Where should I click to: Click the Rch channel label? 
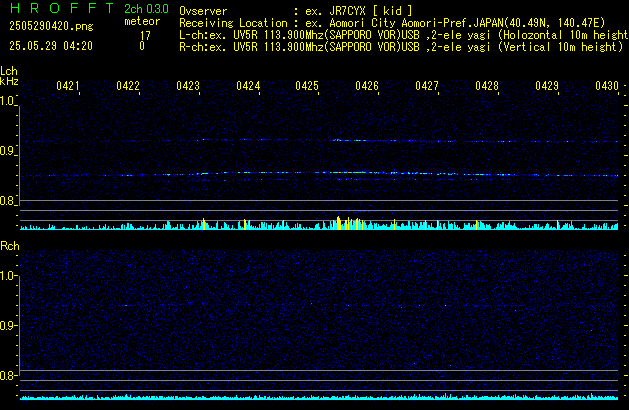pos(10,246)
